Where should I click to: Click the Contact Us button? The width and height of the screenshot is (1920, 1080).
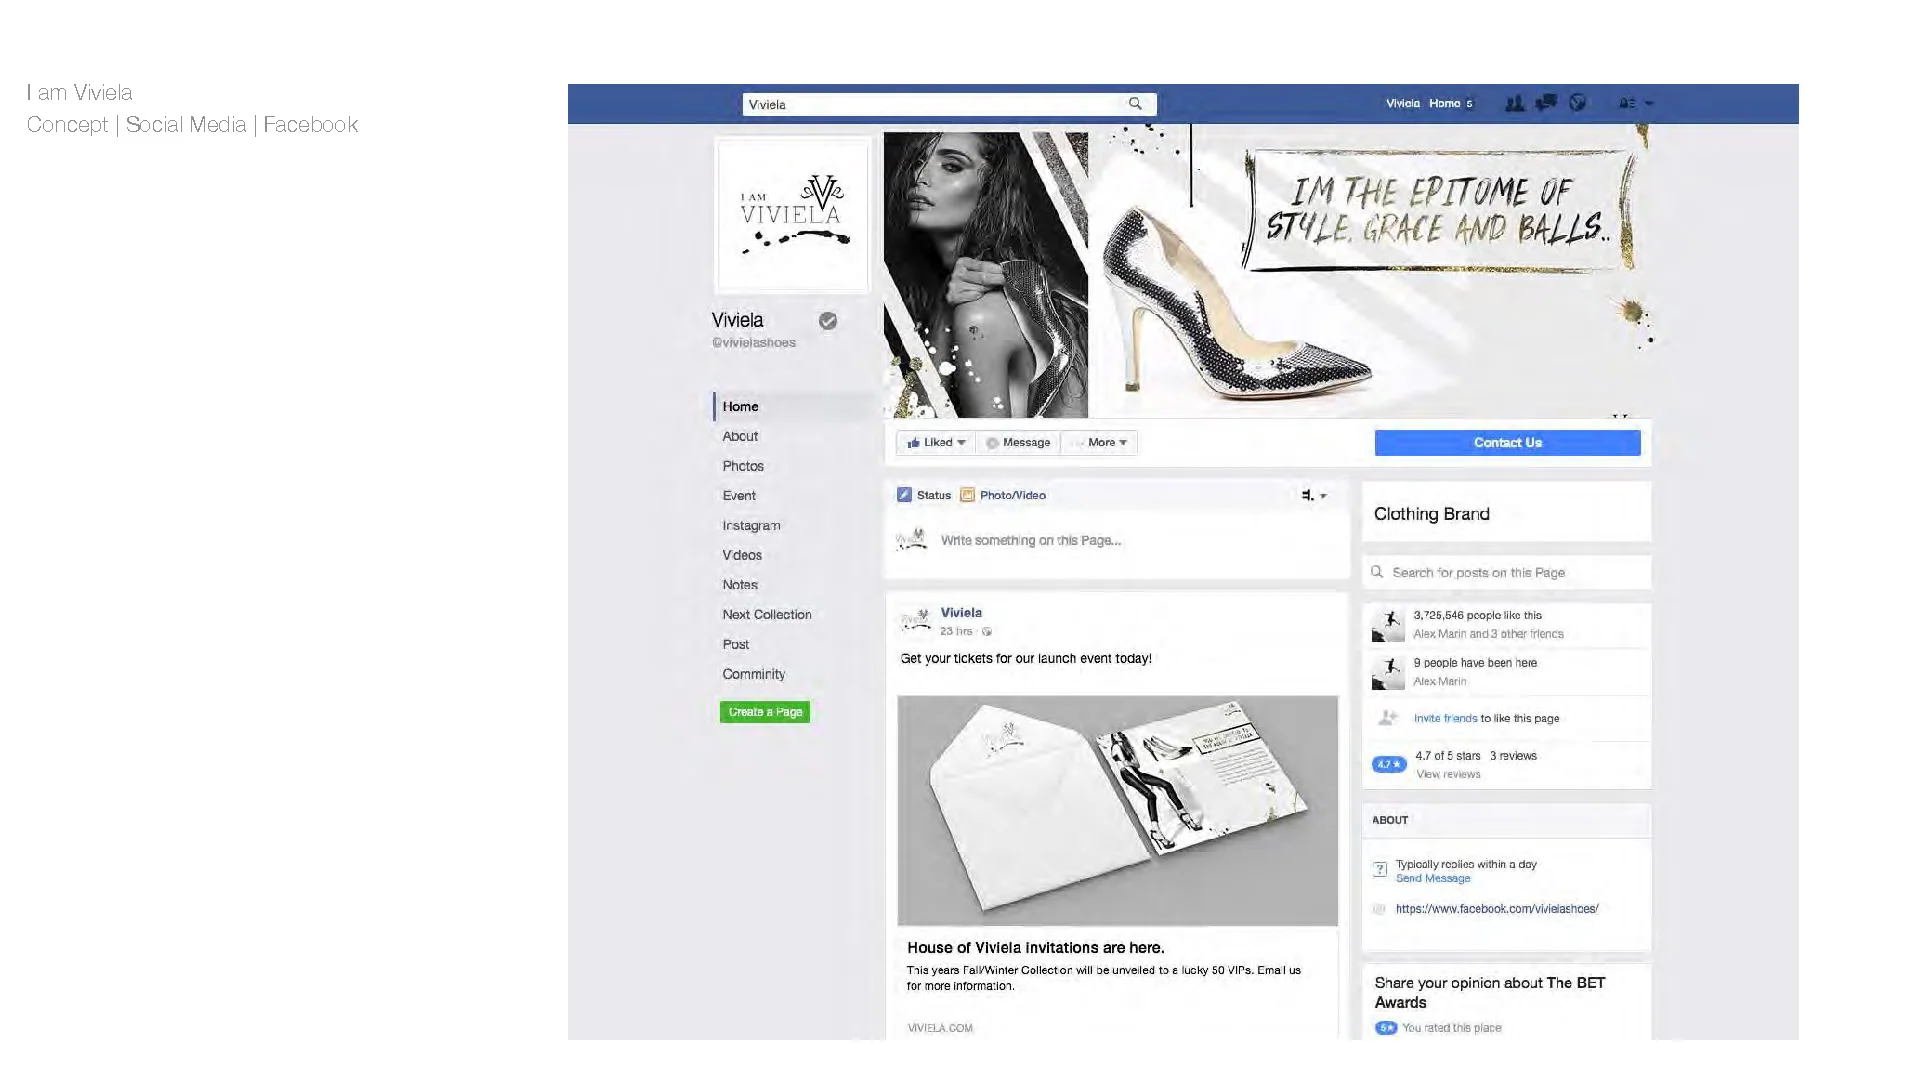[1507, 443]
